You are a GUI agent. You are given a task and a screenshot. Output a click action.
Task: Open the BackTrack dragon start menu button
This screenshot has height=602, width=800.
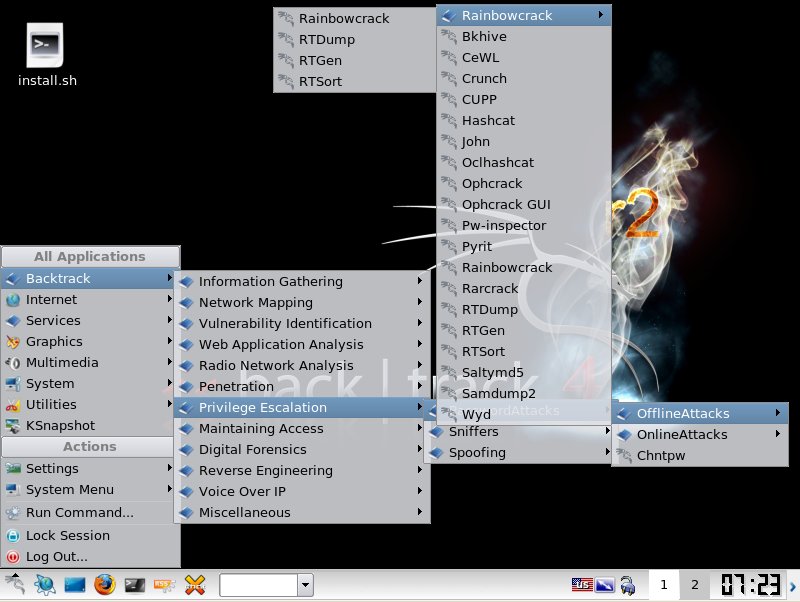click(x=15, y=584)
